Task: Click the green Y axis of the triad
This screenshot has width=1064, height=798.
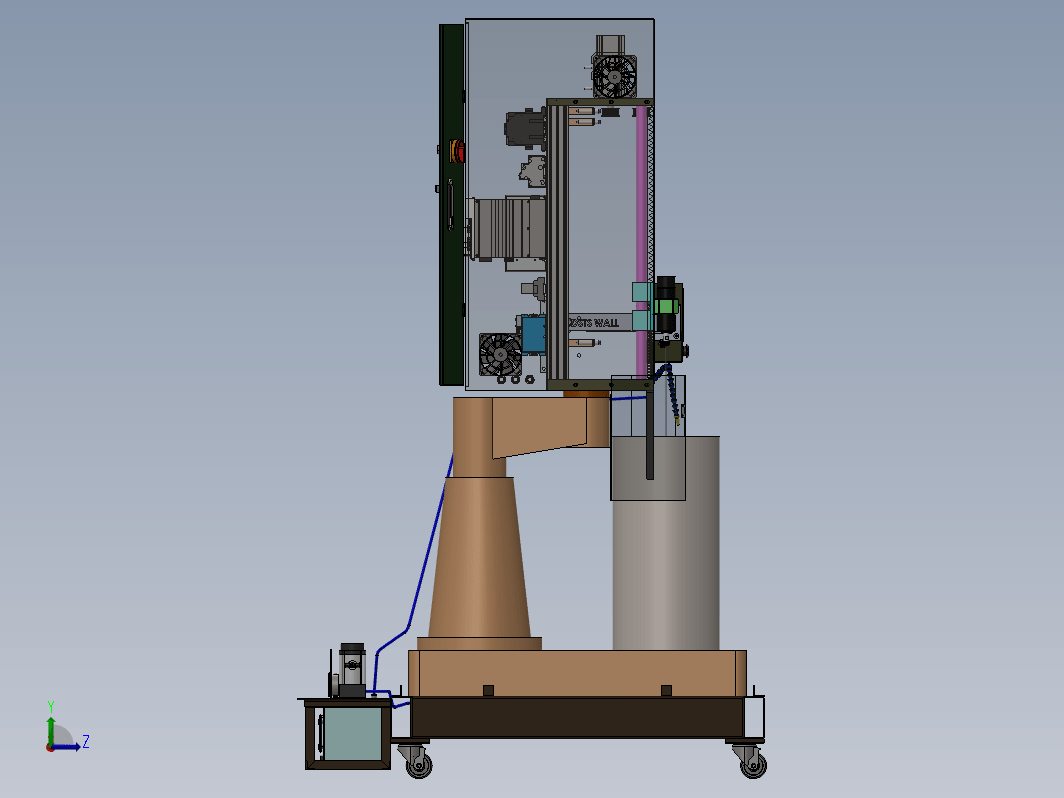Action: click(x=51, y=732)
